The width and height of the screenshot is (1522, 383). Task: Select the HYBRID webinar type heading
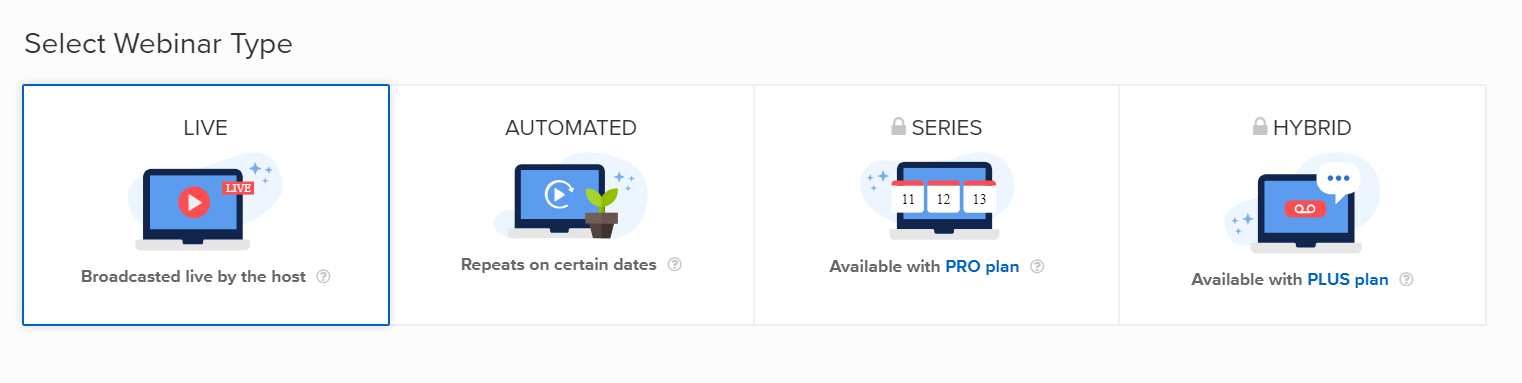tap(1312, 128)
